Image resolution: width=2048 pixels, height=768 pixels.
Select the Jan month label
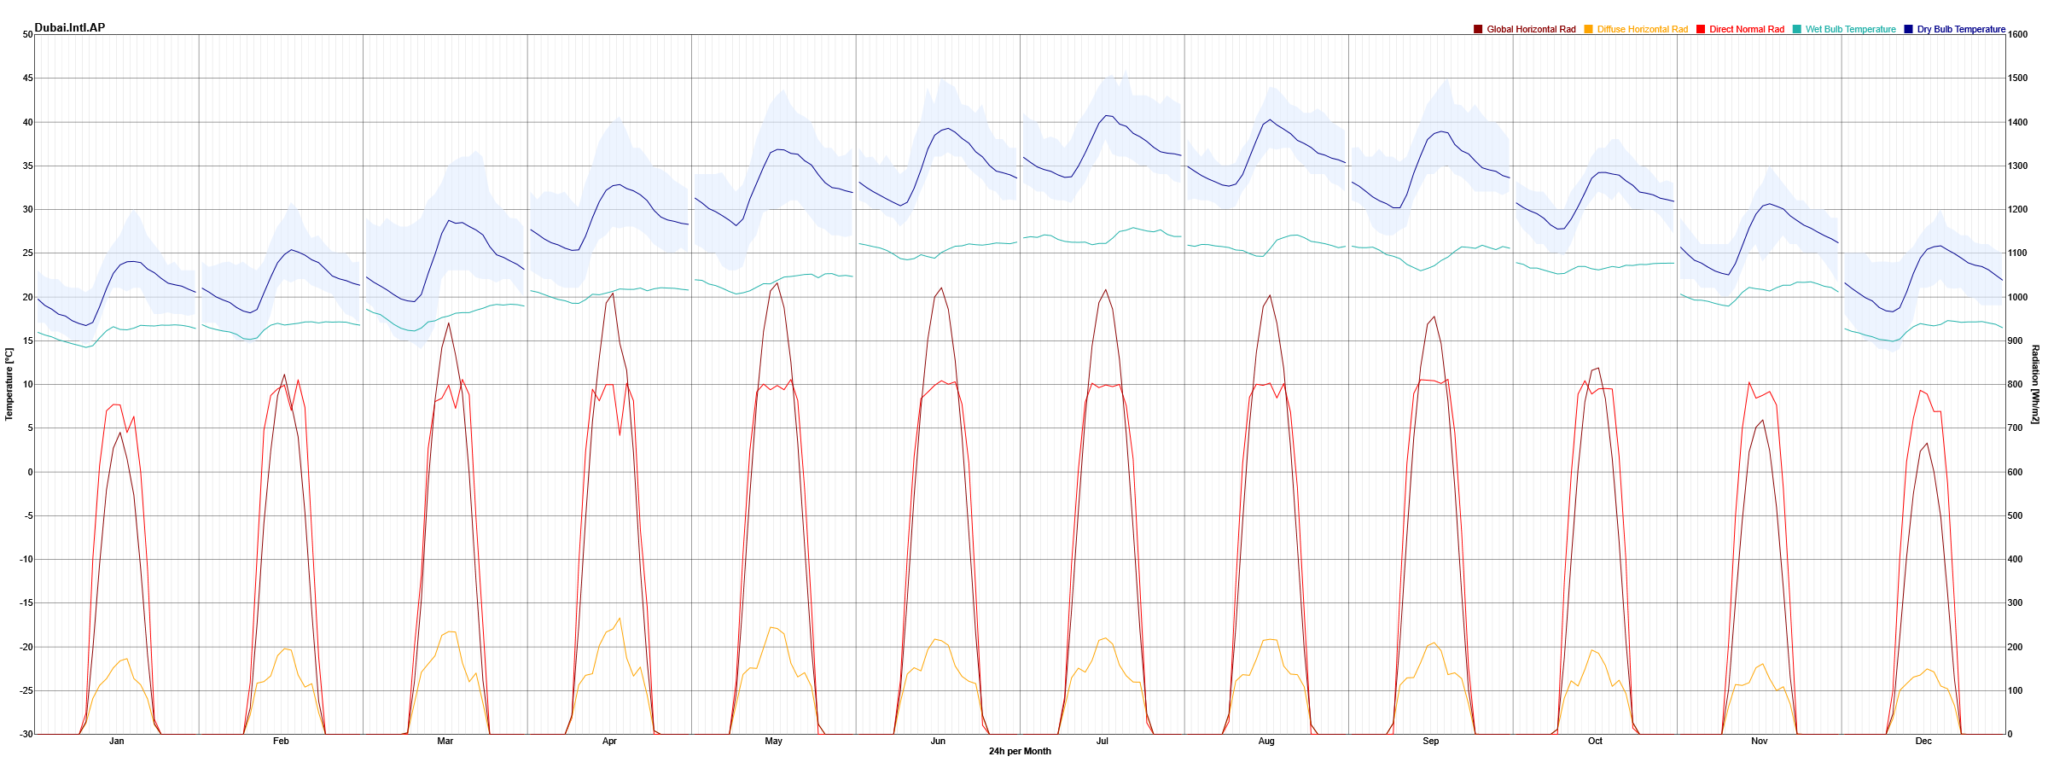click(x=117, y=741)
